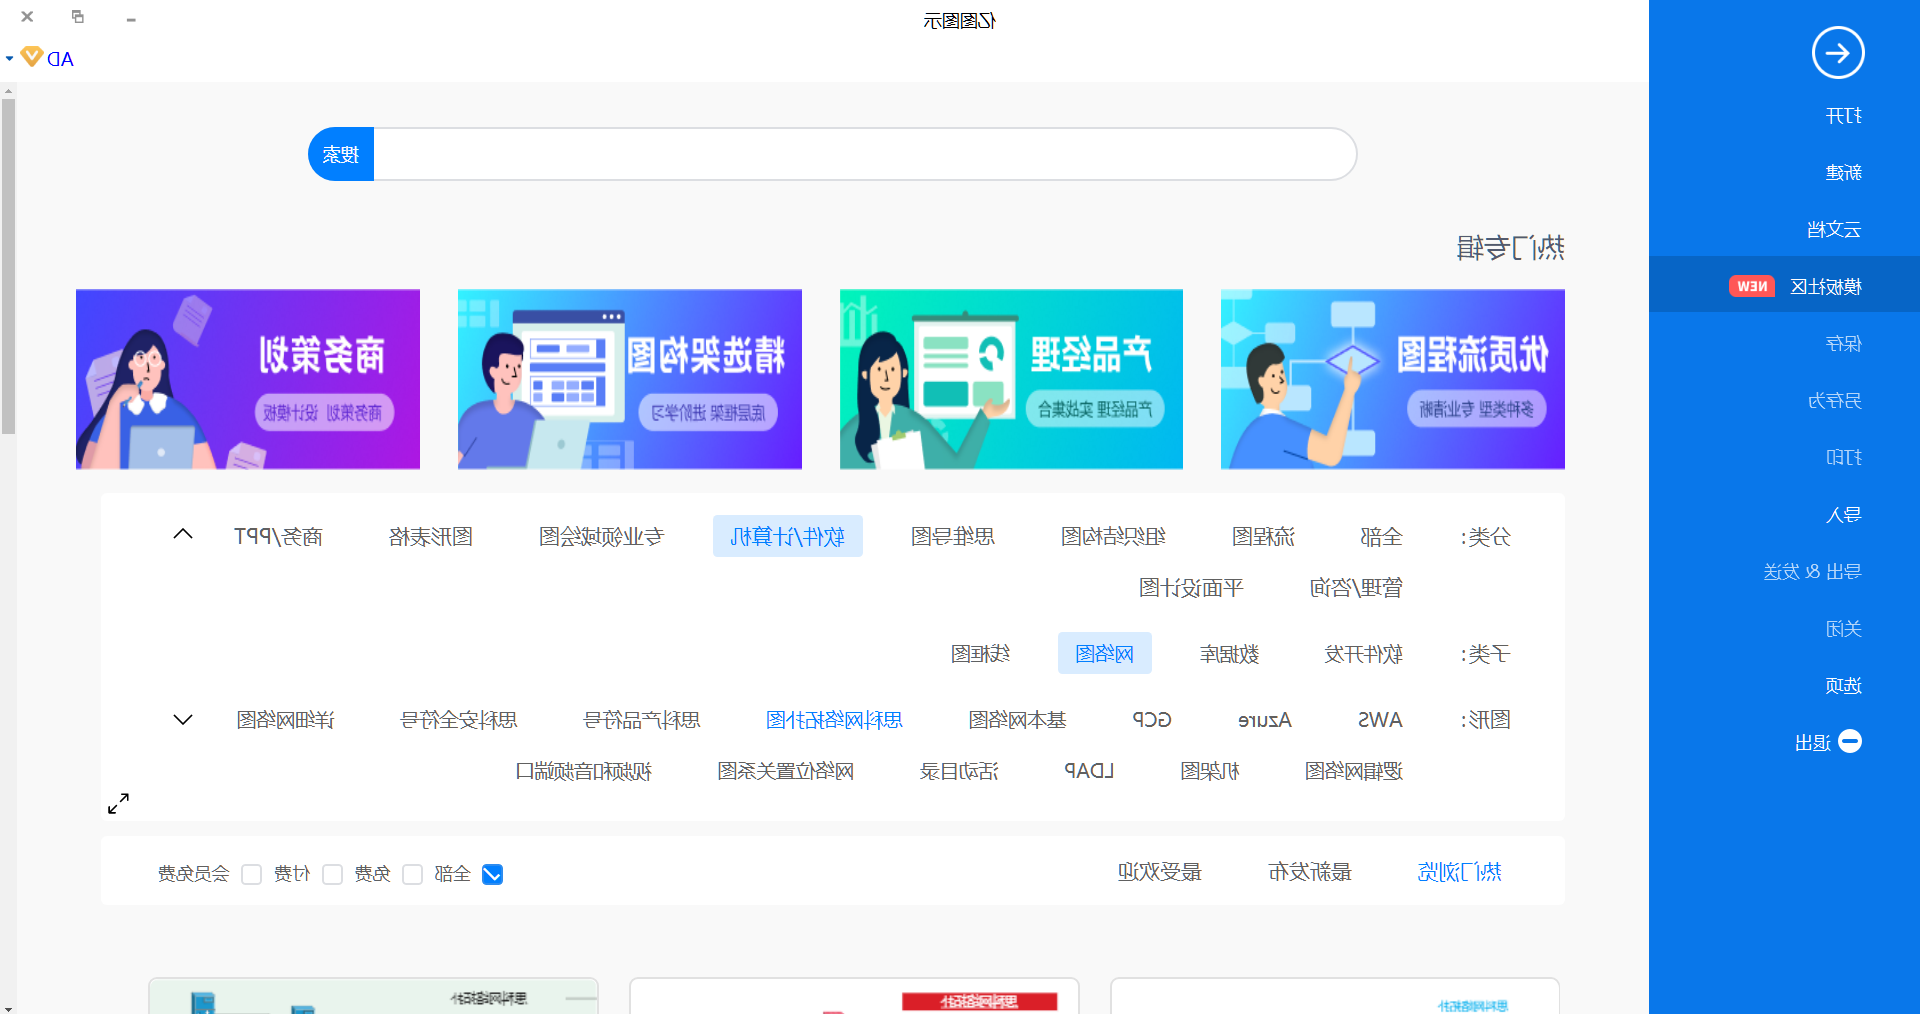Click 保存 in the sidebar
Screen dimensions: 1920x1014
pos(1843,344)
